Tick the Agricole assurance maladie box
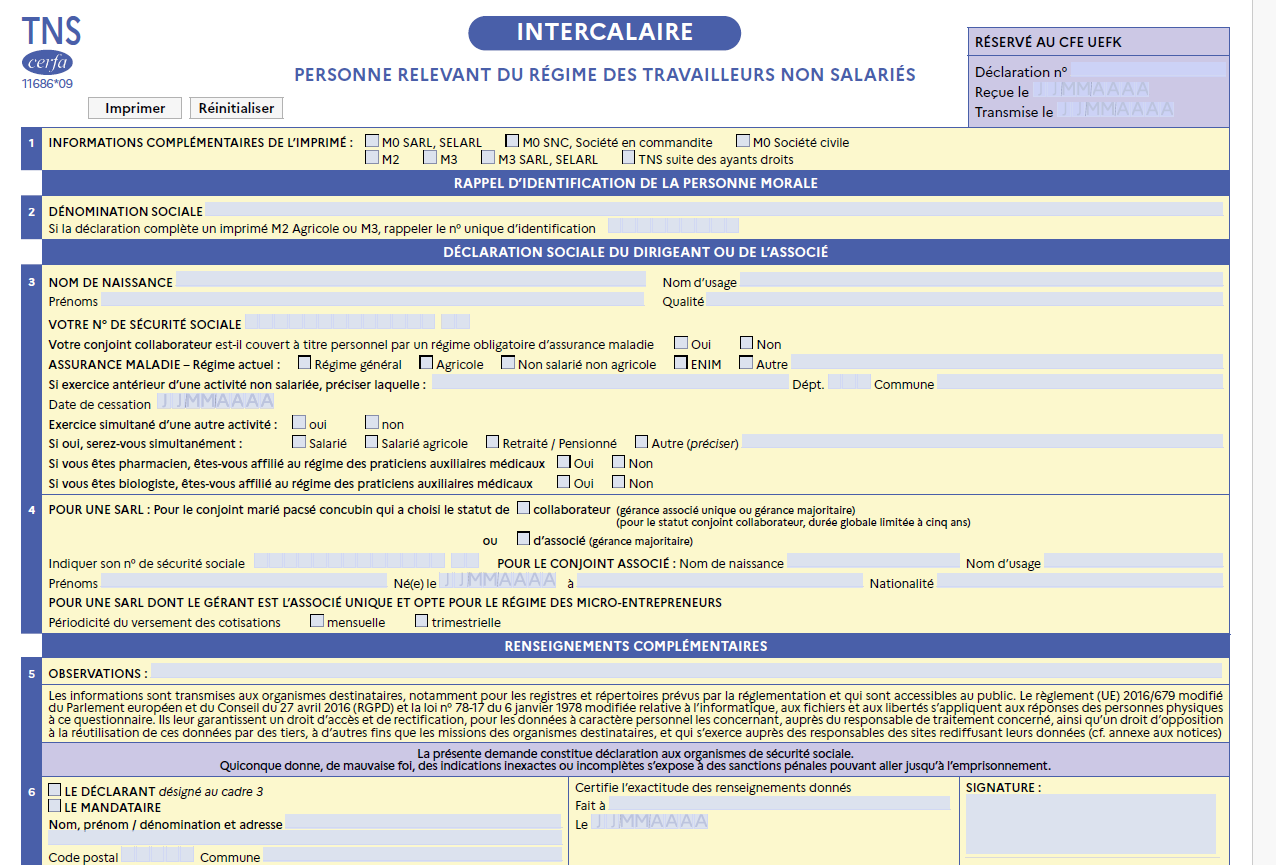Screen dimensions: 1276x865 [426, 363]
